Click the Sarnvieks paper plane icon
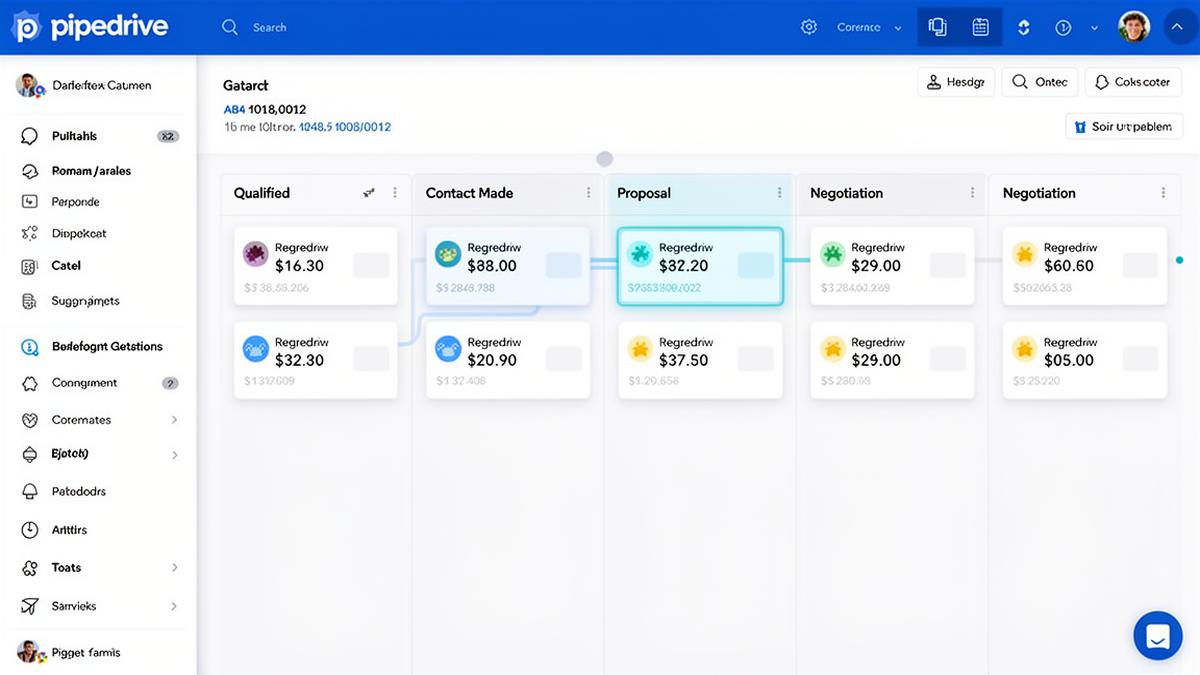Viewport: 1200px width, 675px height. pos(30,606)
